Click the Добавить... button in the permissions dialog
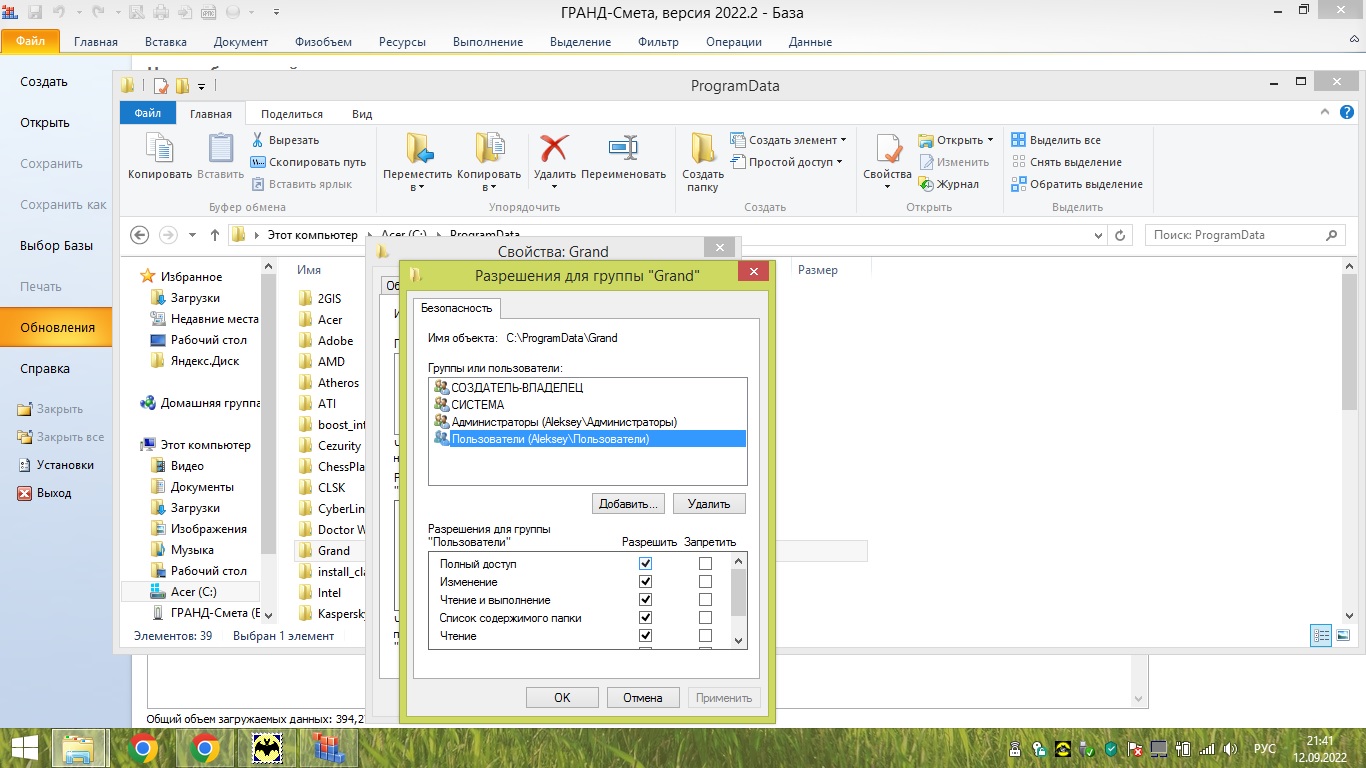Viewport: 1366px width, 768px height. (x=629, y=504)
